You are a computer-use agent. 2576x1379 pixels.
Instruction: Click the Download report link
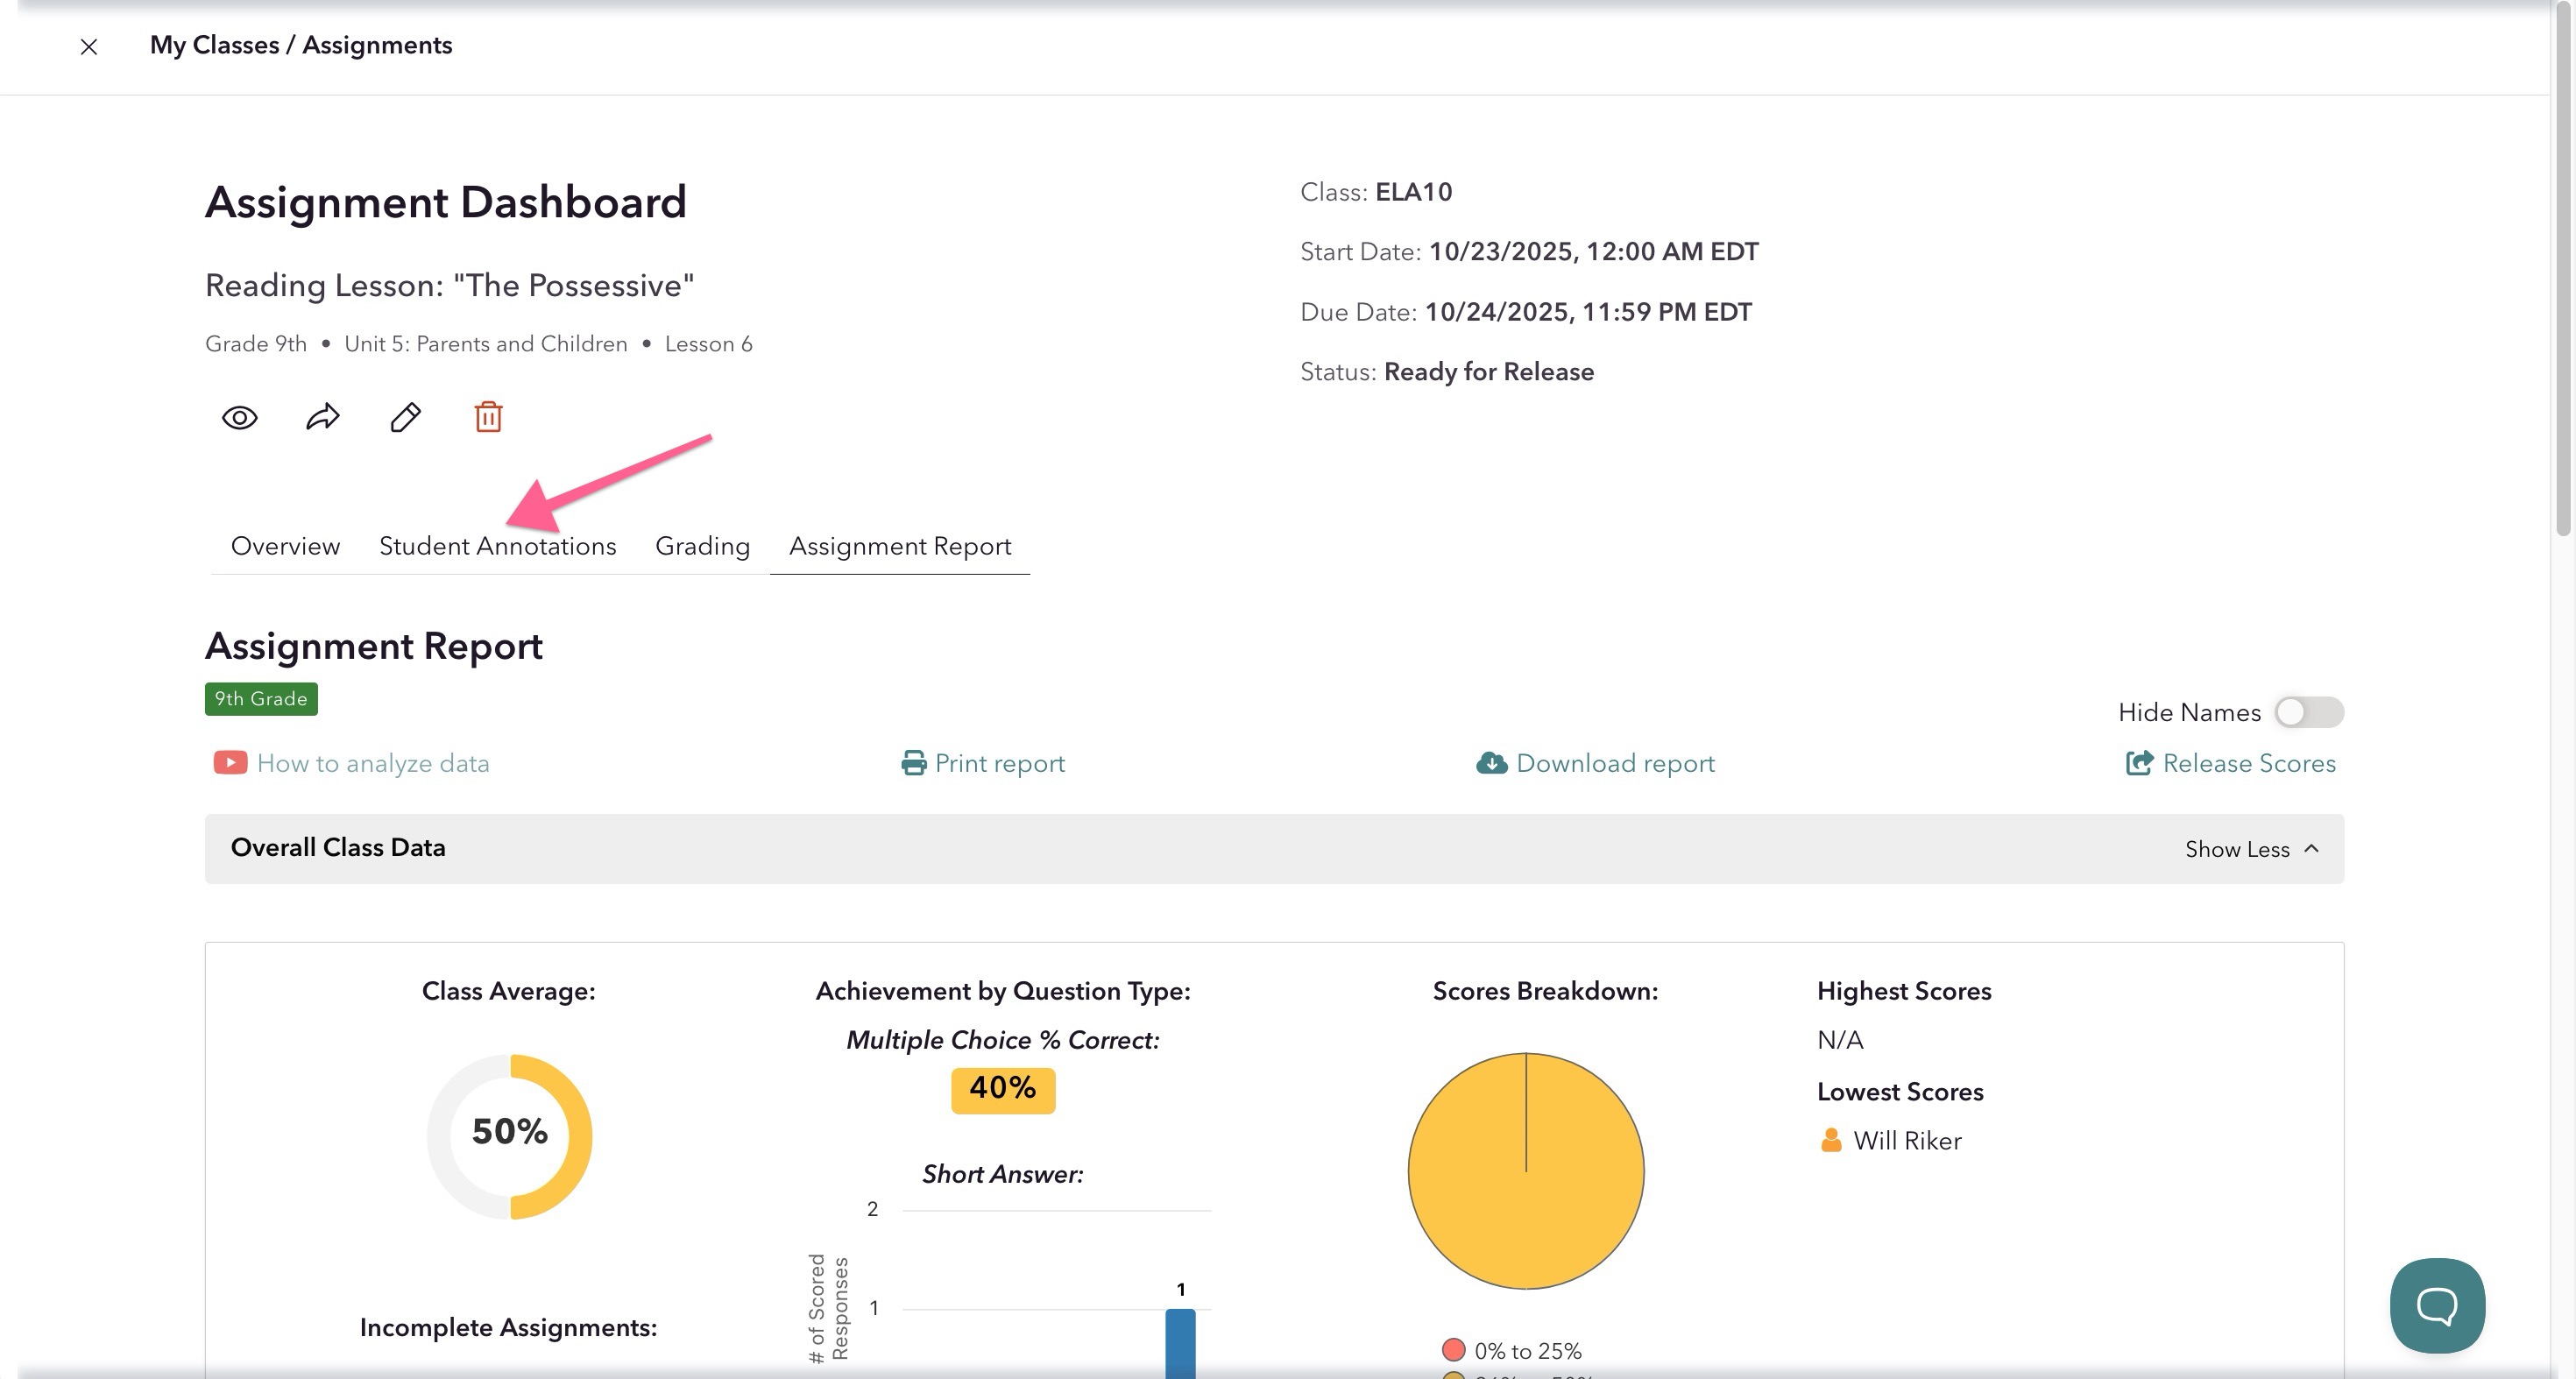click(1615, 763)
